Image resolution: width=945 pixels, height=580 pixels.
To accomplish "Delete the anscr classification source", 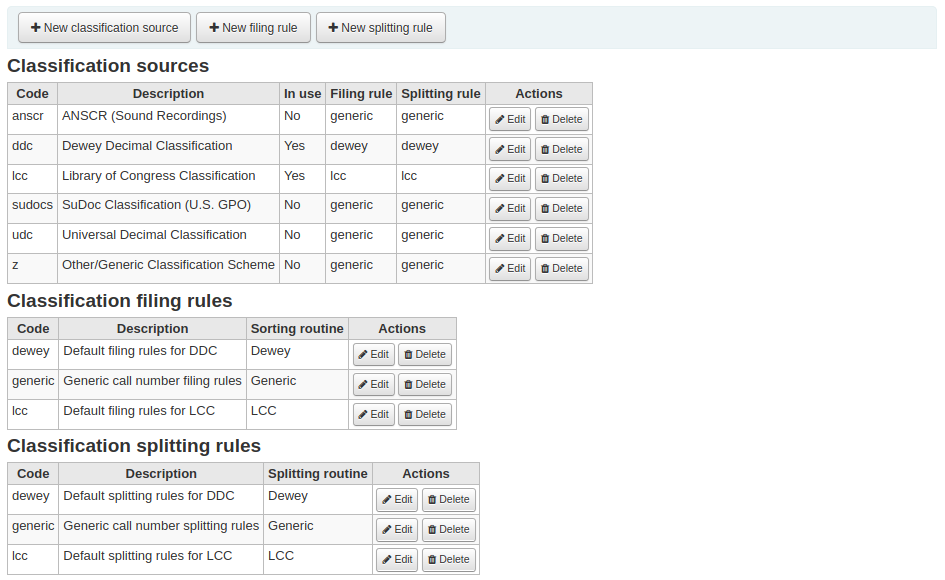I will [x=561, y=118].
